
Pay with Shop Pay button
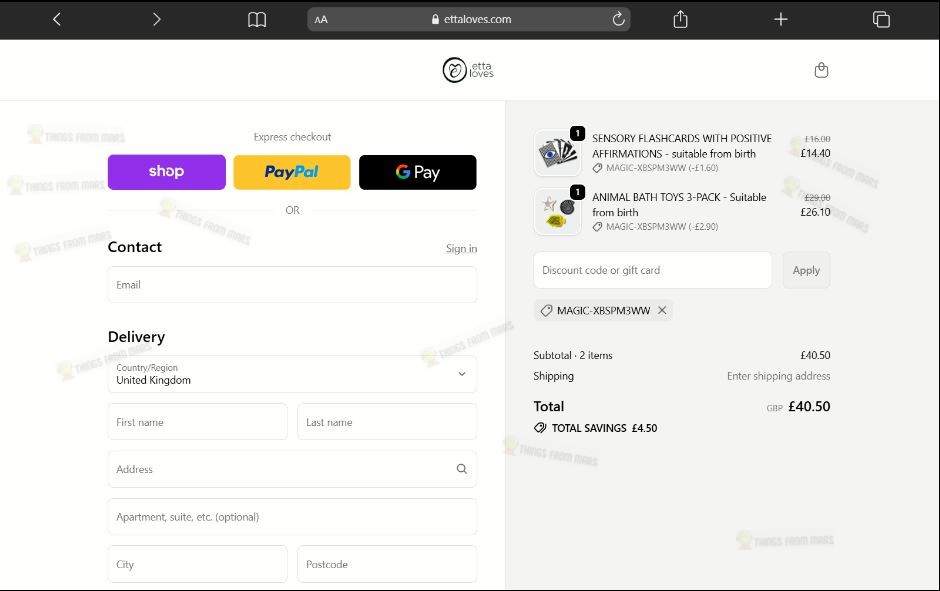pos(167,172)
